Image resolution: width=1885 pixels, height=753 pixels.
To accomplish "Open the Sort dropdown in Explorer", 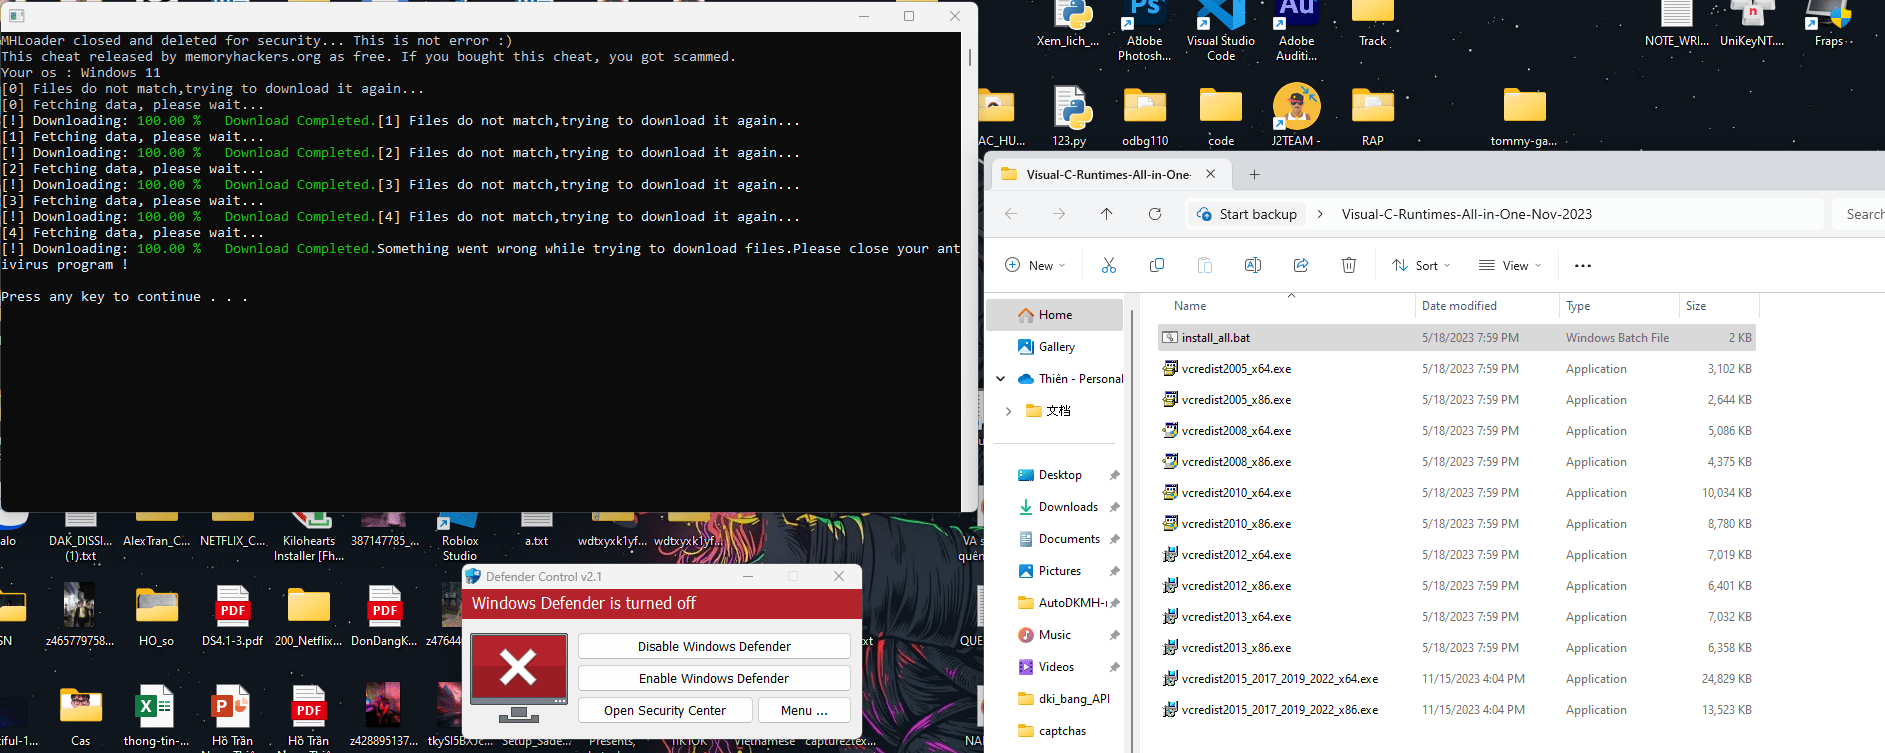I will (1420, 265).
